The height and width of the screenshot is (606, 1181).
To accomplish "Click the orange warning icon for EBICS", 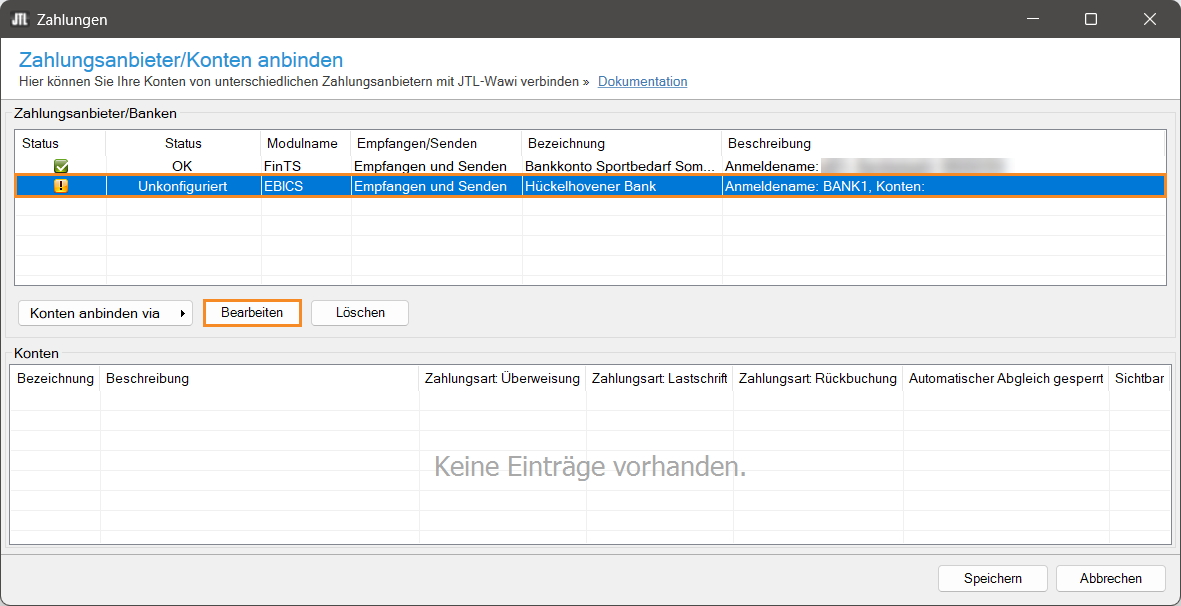I will 61,186.
